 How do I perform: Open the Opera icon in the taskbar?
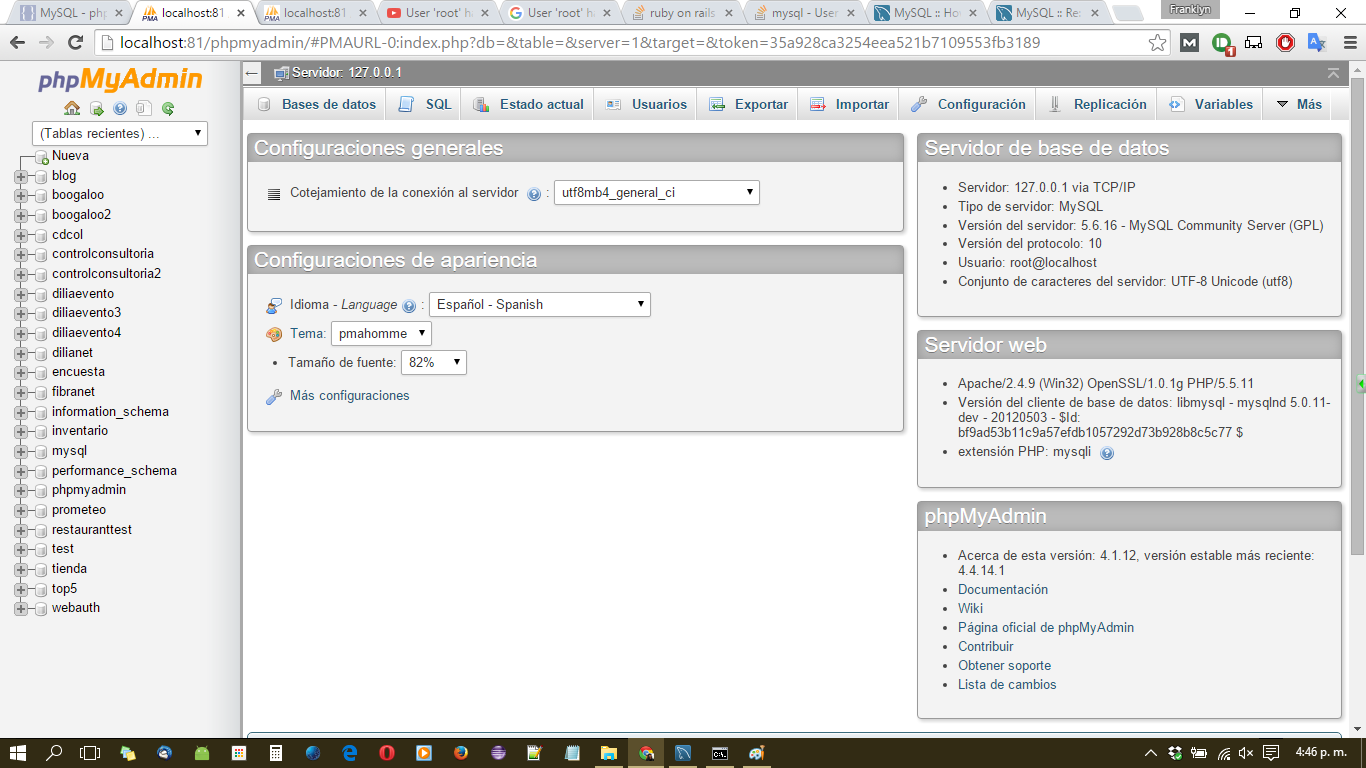[387, 753]
